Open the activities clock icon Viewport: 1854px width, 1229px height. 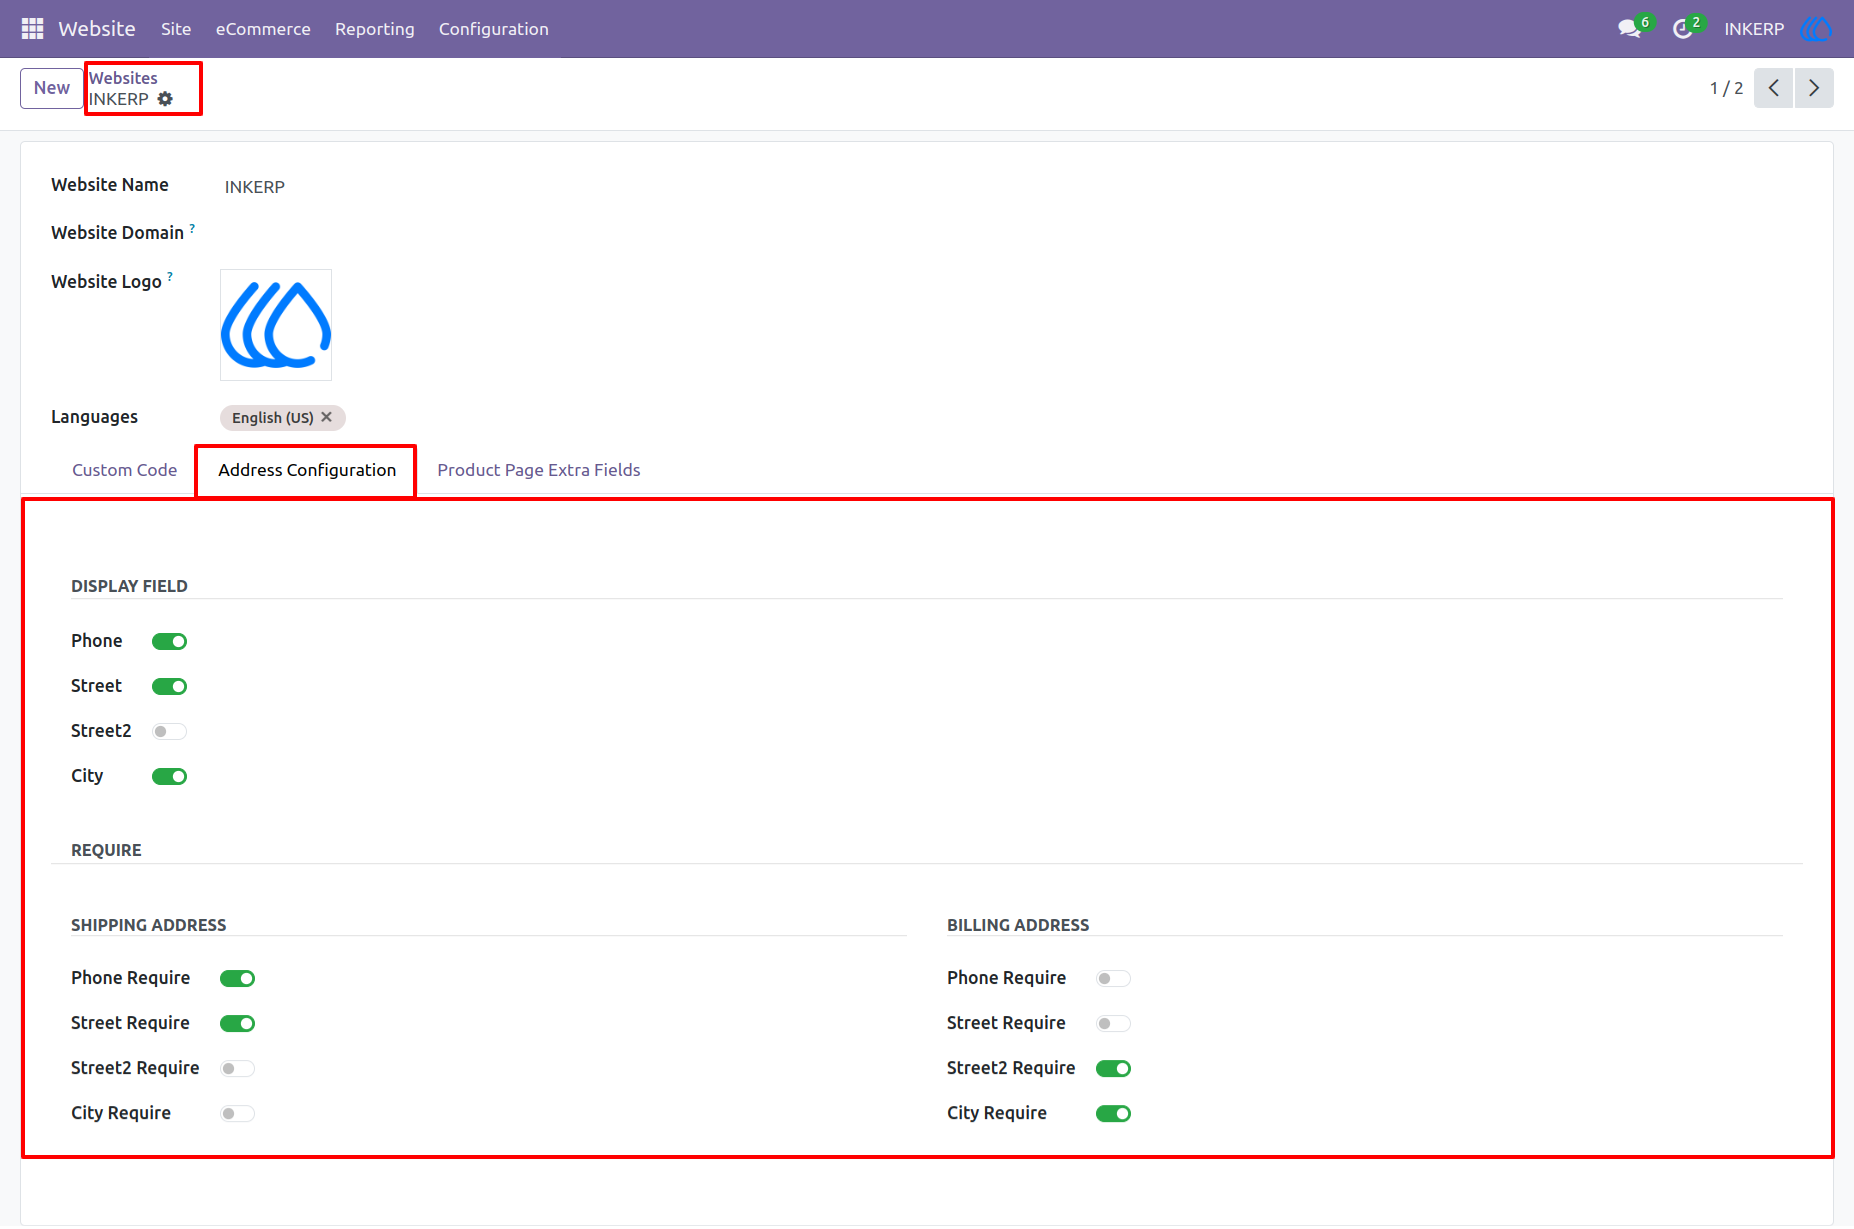coord(1683,29)
